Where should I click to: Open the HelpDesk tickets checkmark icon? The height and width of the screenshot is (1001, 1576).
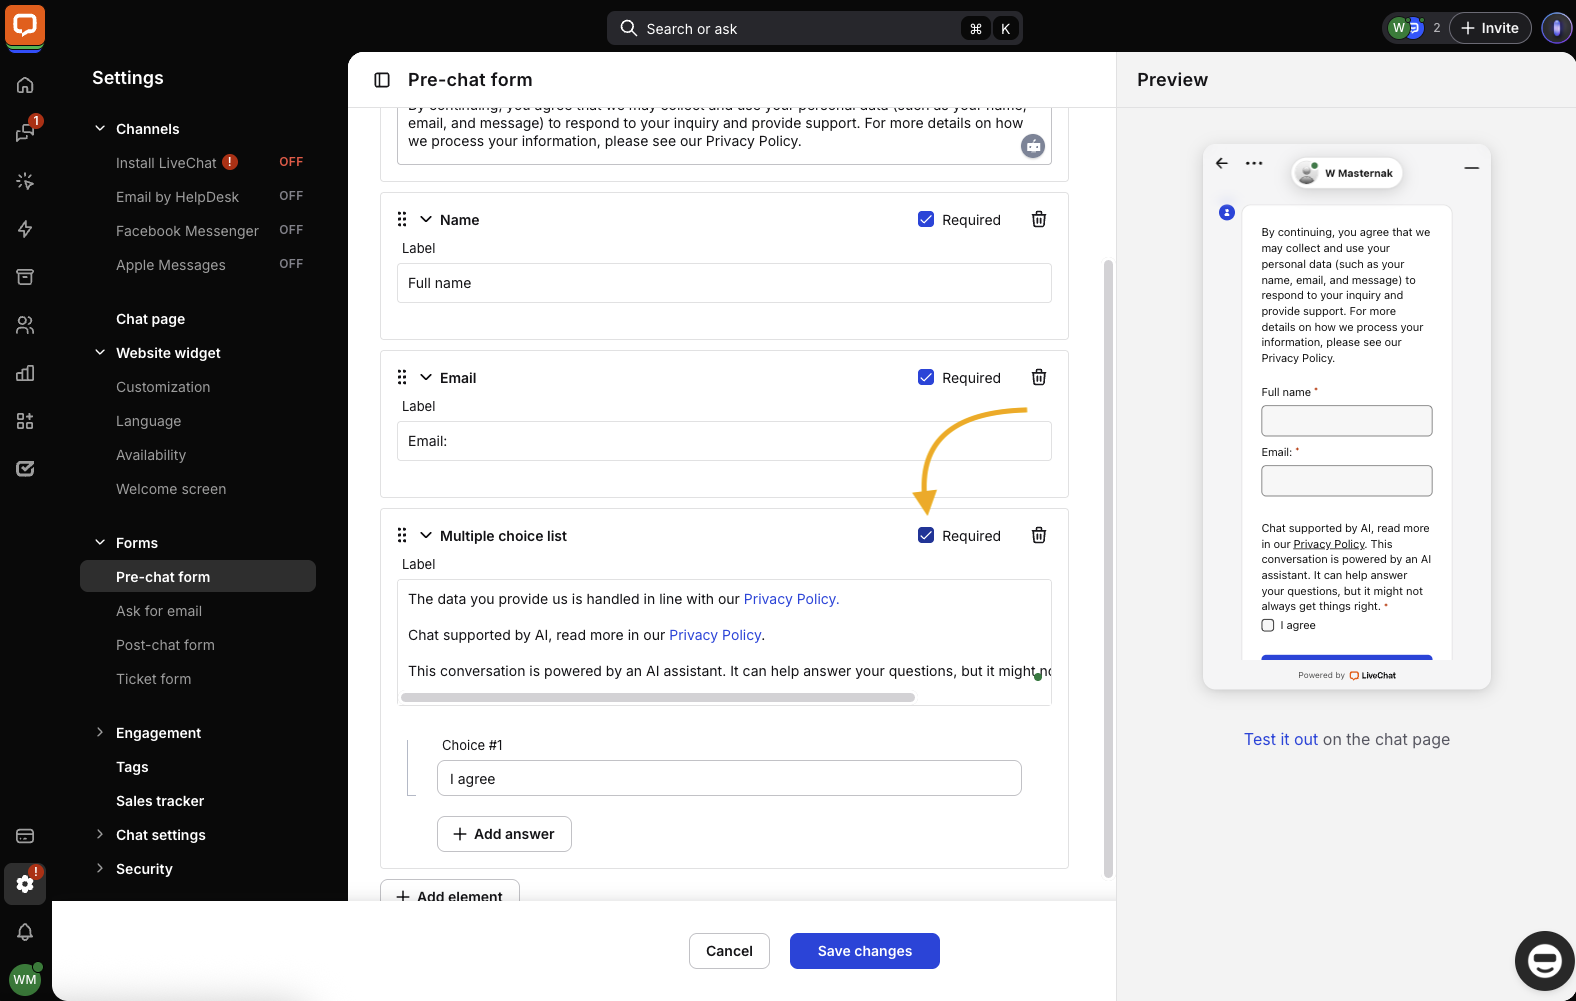[25, 469]
